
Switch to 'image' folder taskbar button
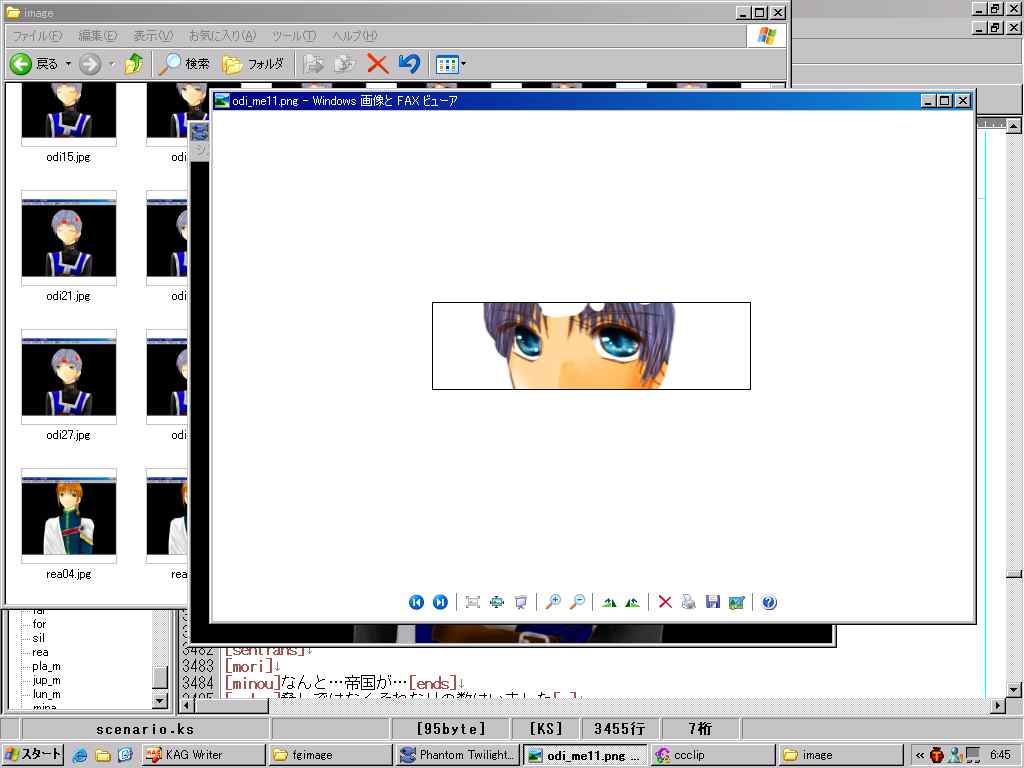(x=840, y=755)
